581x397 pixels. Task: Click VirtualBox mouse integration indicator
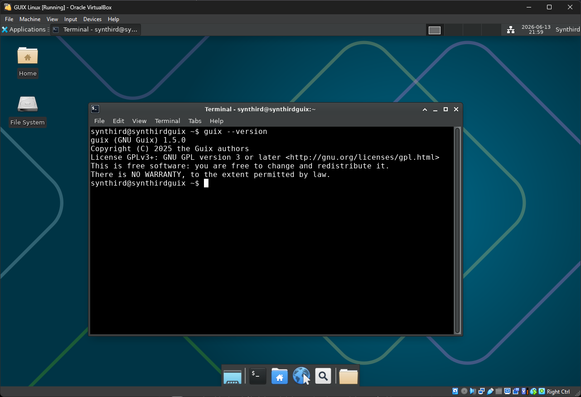click(x=533, y=391)
